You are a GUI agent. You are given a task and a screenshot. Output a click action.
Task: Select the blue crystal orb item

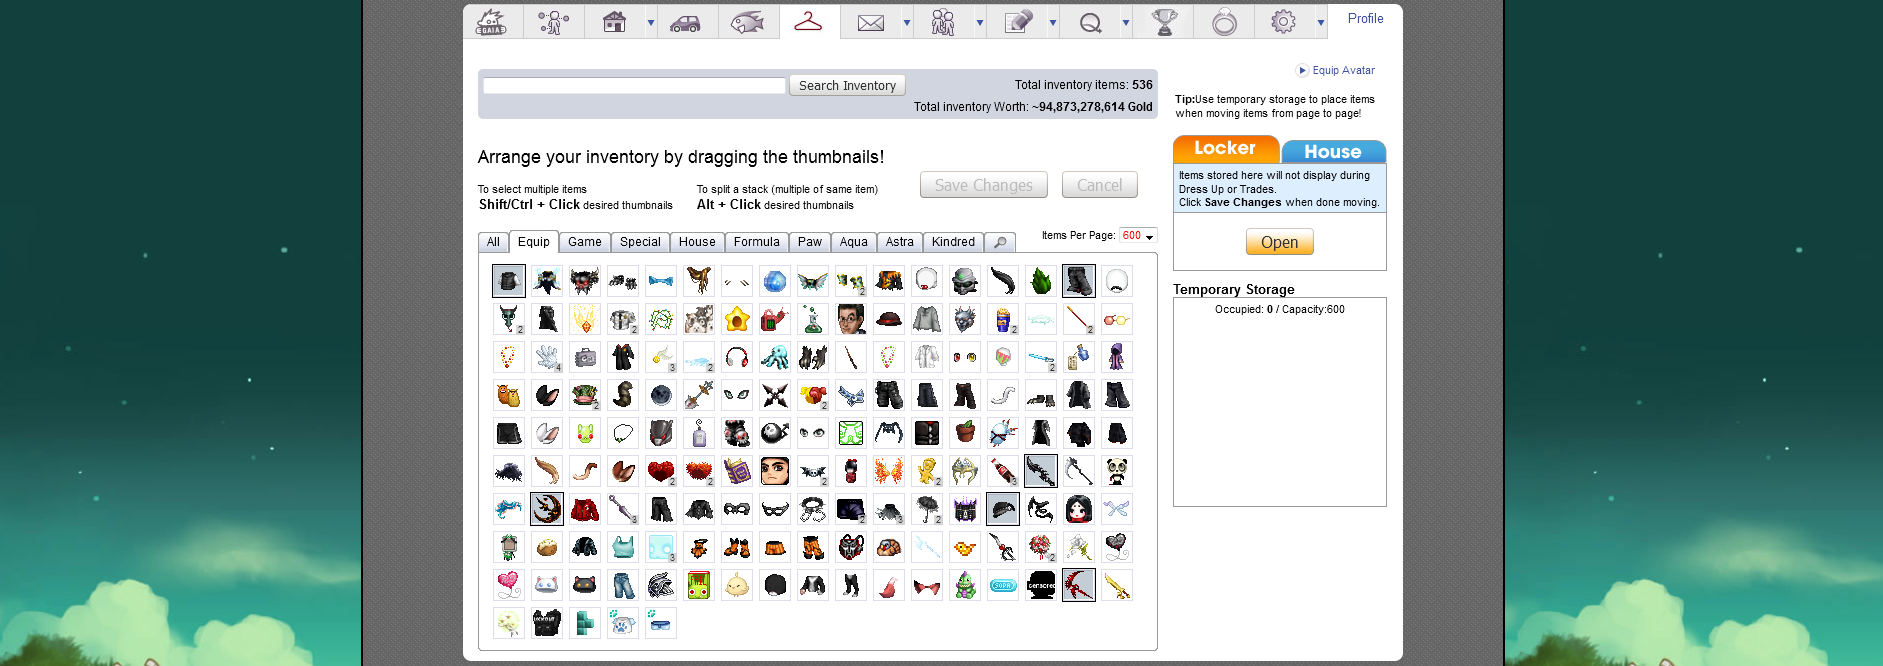click(x=775, y=281)
